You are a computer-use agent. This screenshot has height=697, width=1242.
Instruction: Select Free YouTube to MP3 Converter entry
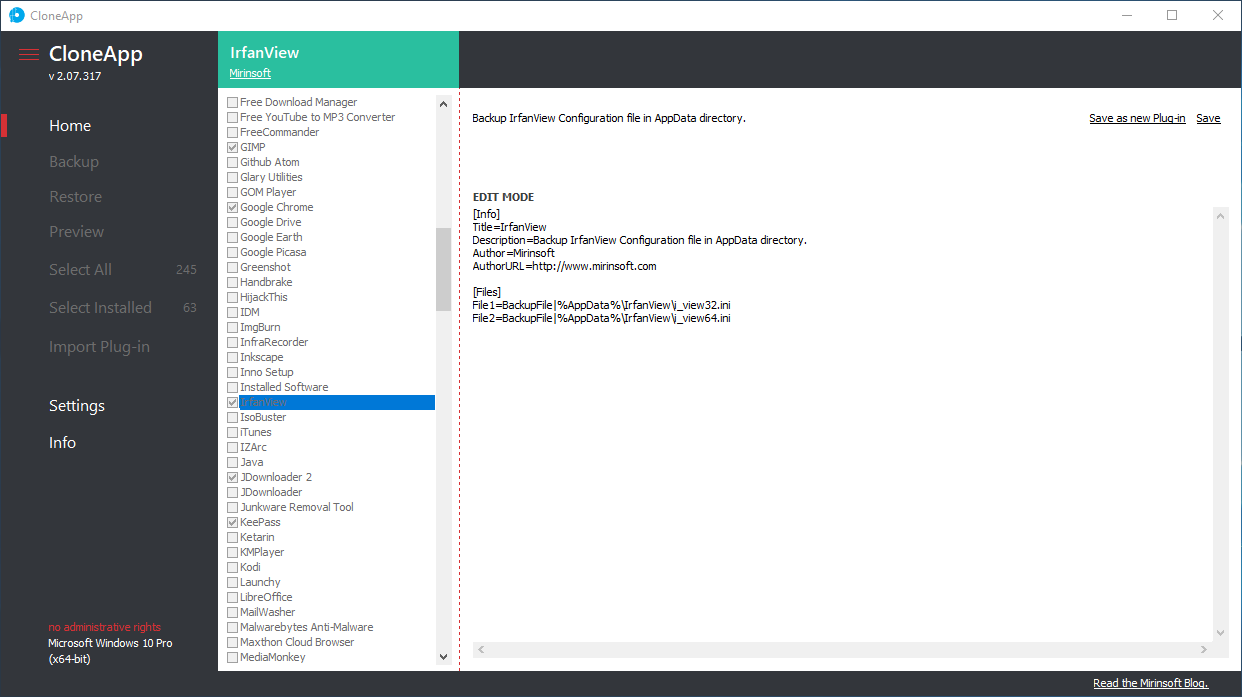point(317,117)
